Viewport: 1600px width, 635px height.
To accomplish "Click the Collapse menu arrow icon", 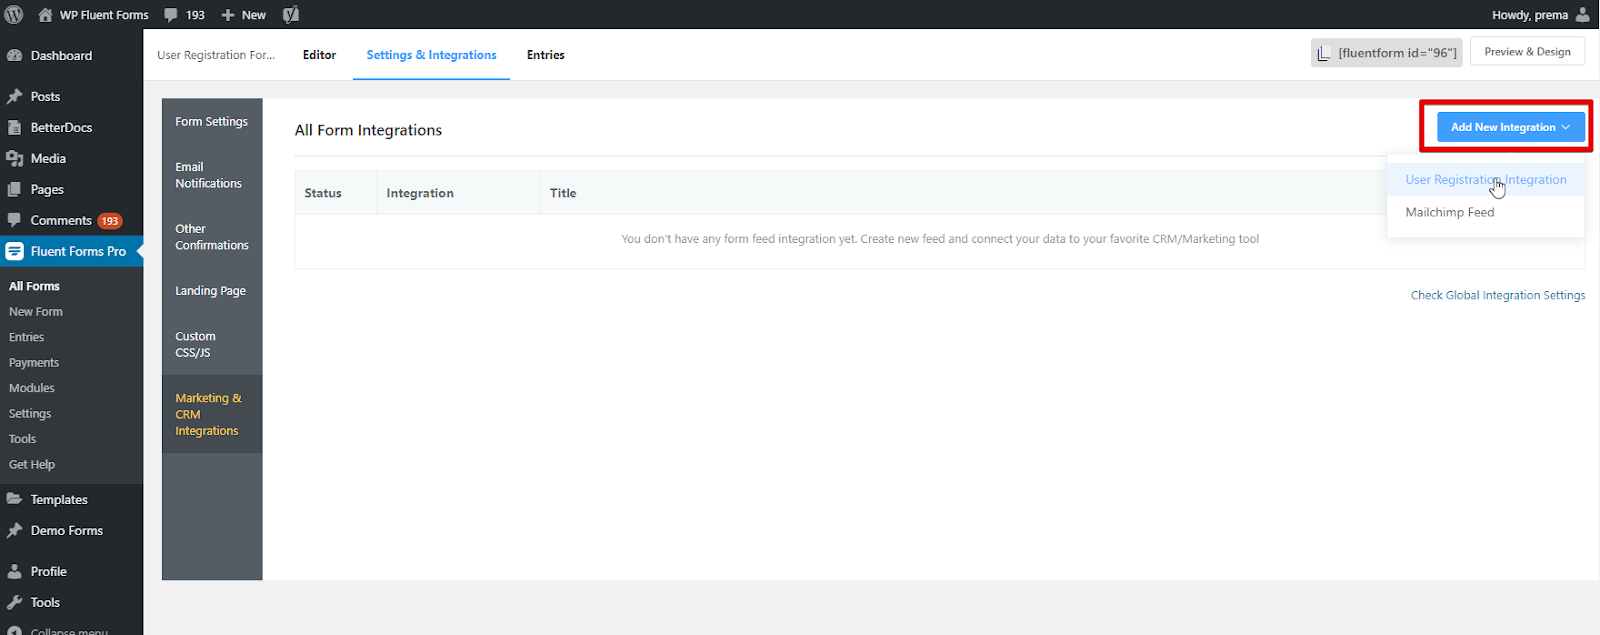I will 14,630.
